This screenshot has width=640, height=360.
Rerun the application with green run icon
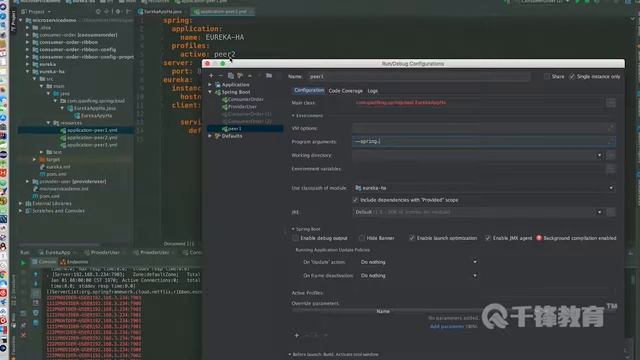pyautogui.click(x=23, y=262)
